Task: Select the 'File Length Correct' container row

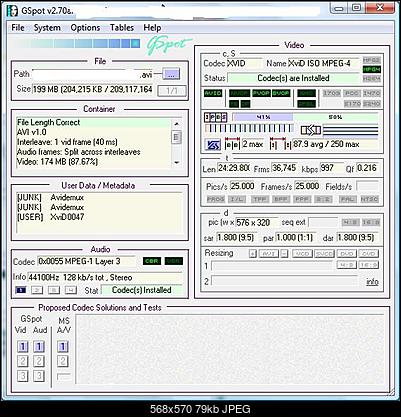Action: coord(93,122)
